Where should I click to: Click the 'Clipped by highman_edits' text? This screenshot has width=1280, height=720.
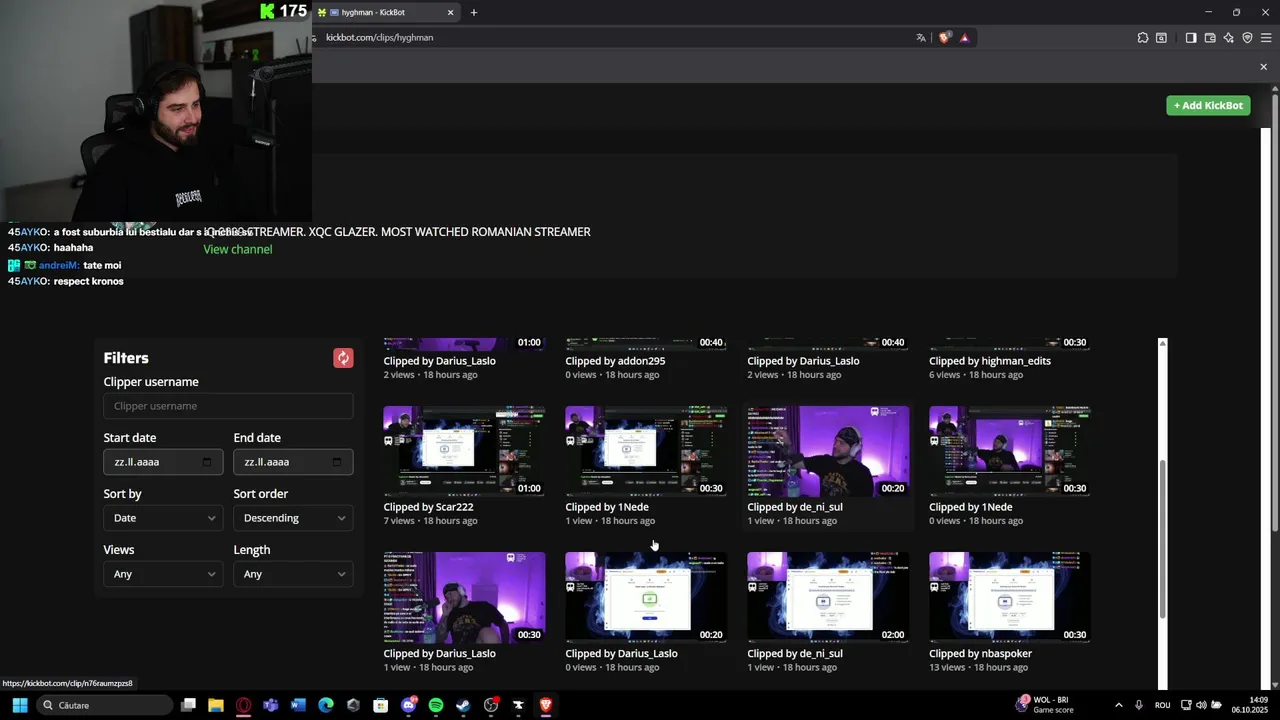pyautogui.click(x=990, y=361)
